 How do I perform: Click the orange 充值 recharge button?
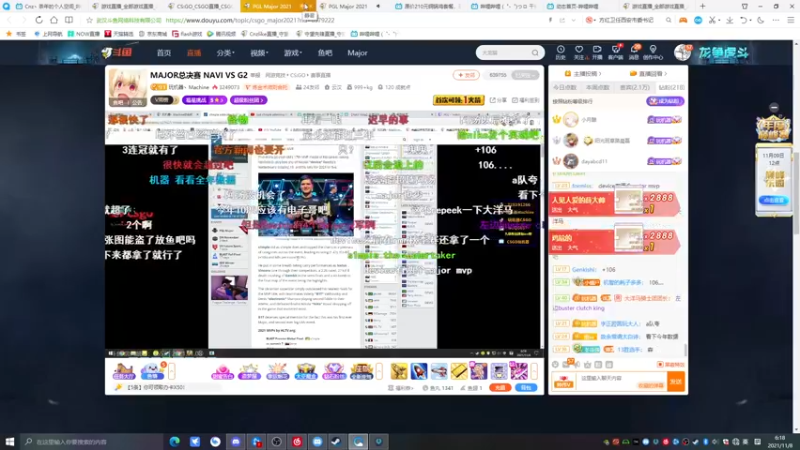(x=500, y=388)
